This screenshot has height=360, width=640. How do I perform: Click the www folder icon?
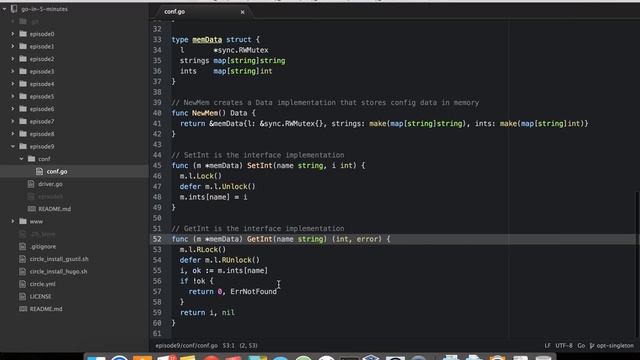[x=23, y=221]
